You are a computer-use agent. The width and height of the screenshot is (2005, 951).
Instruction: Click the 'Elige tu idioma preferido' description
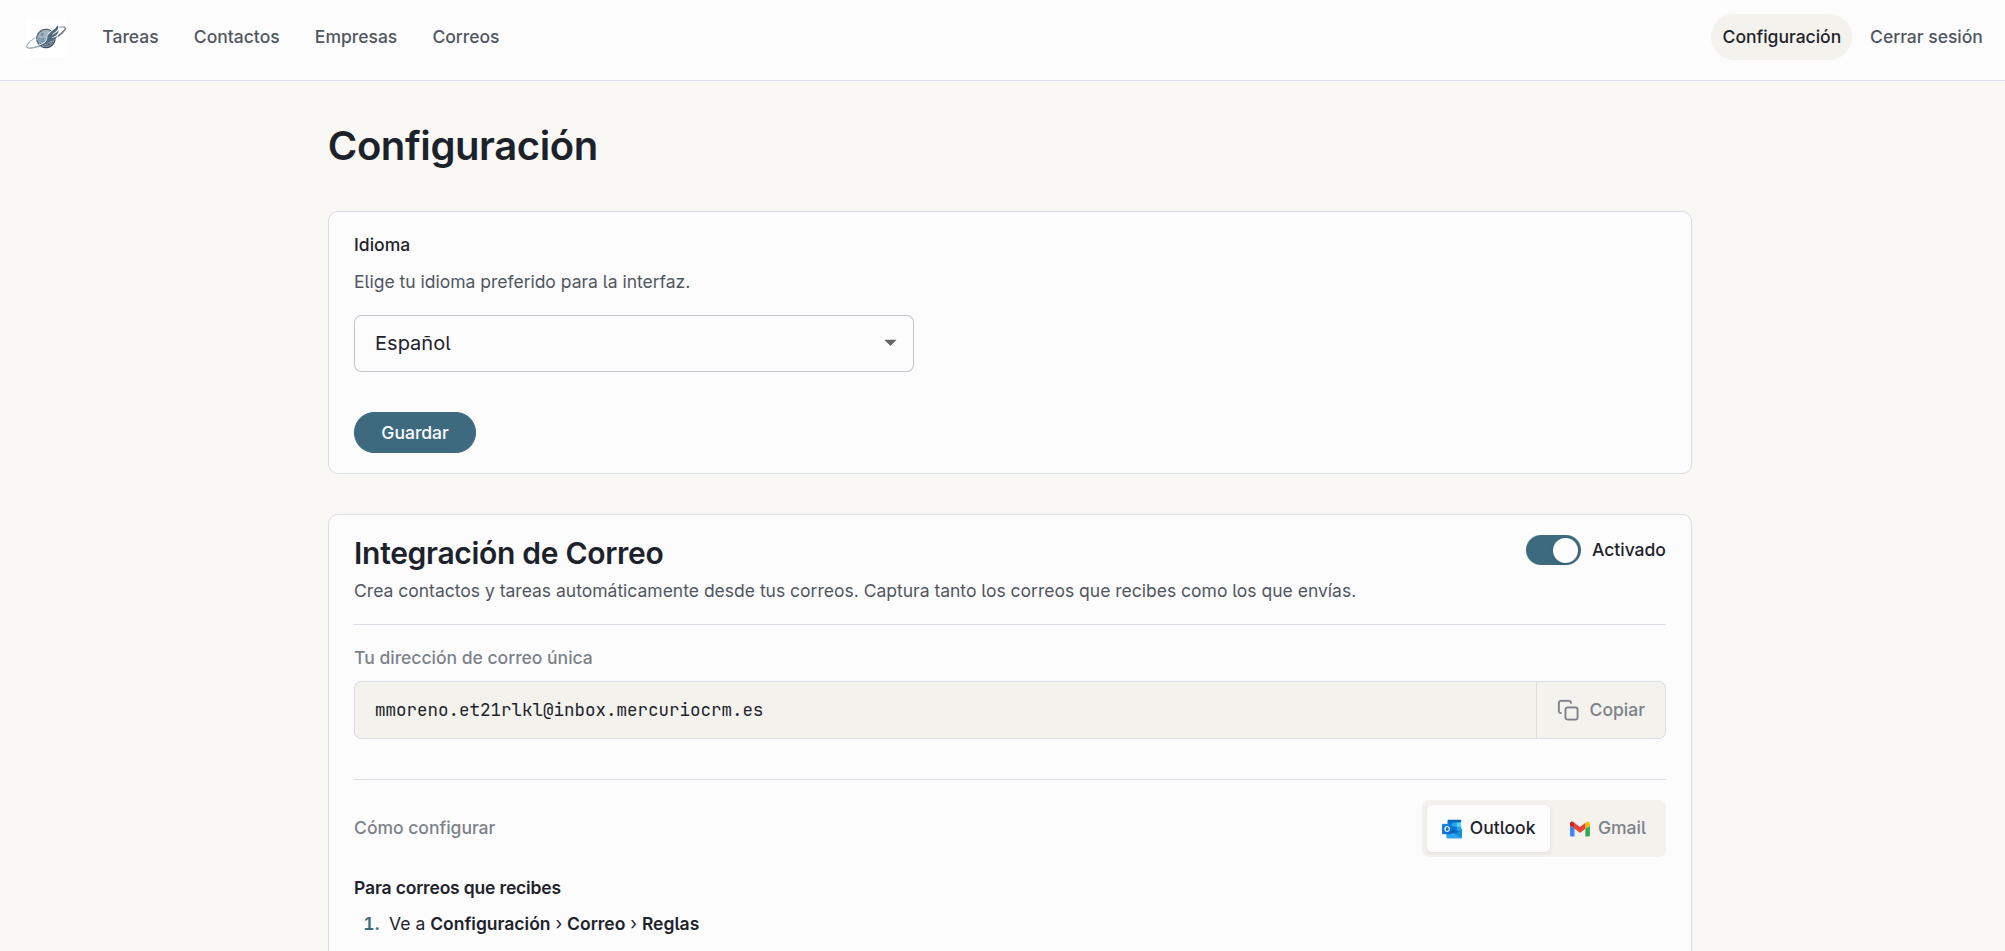[x=522, y=282]
